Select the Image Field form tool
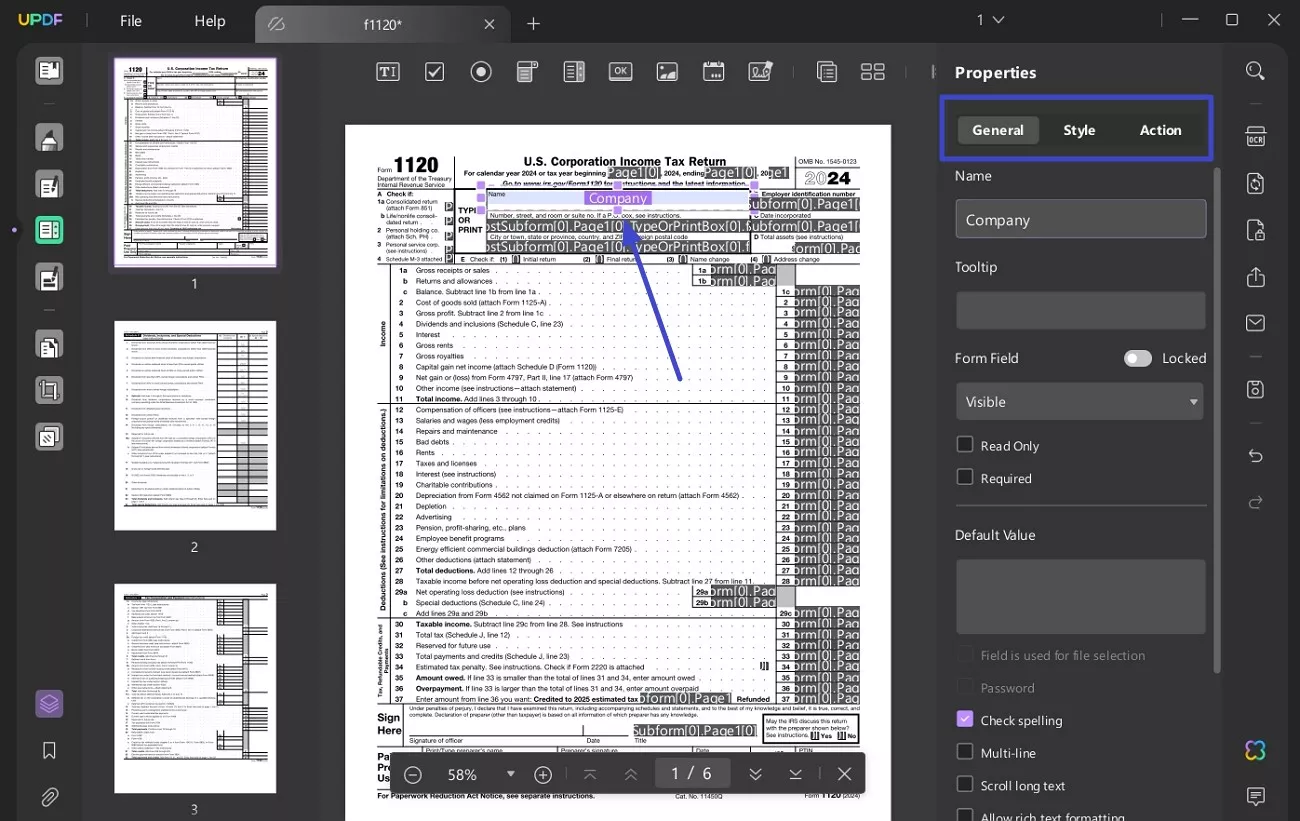The image size is (1300, 821). coord(667,71)
